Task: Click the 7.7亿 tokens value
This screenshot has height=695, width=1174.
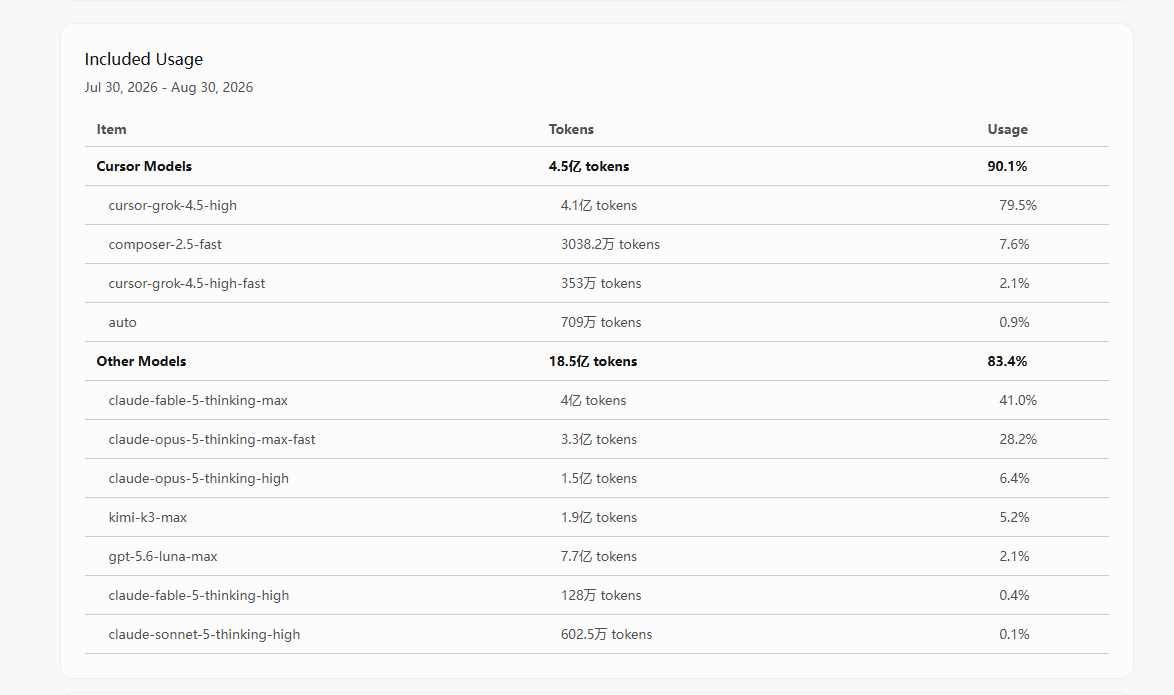Action: click(598, 556)
